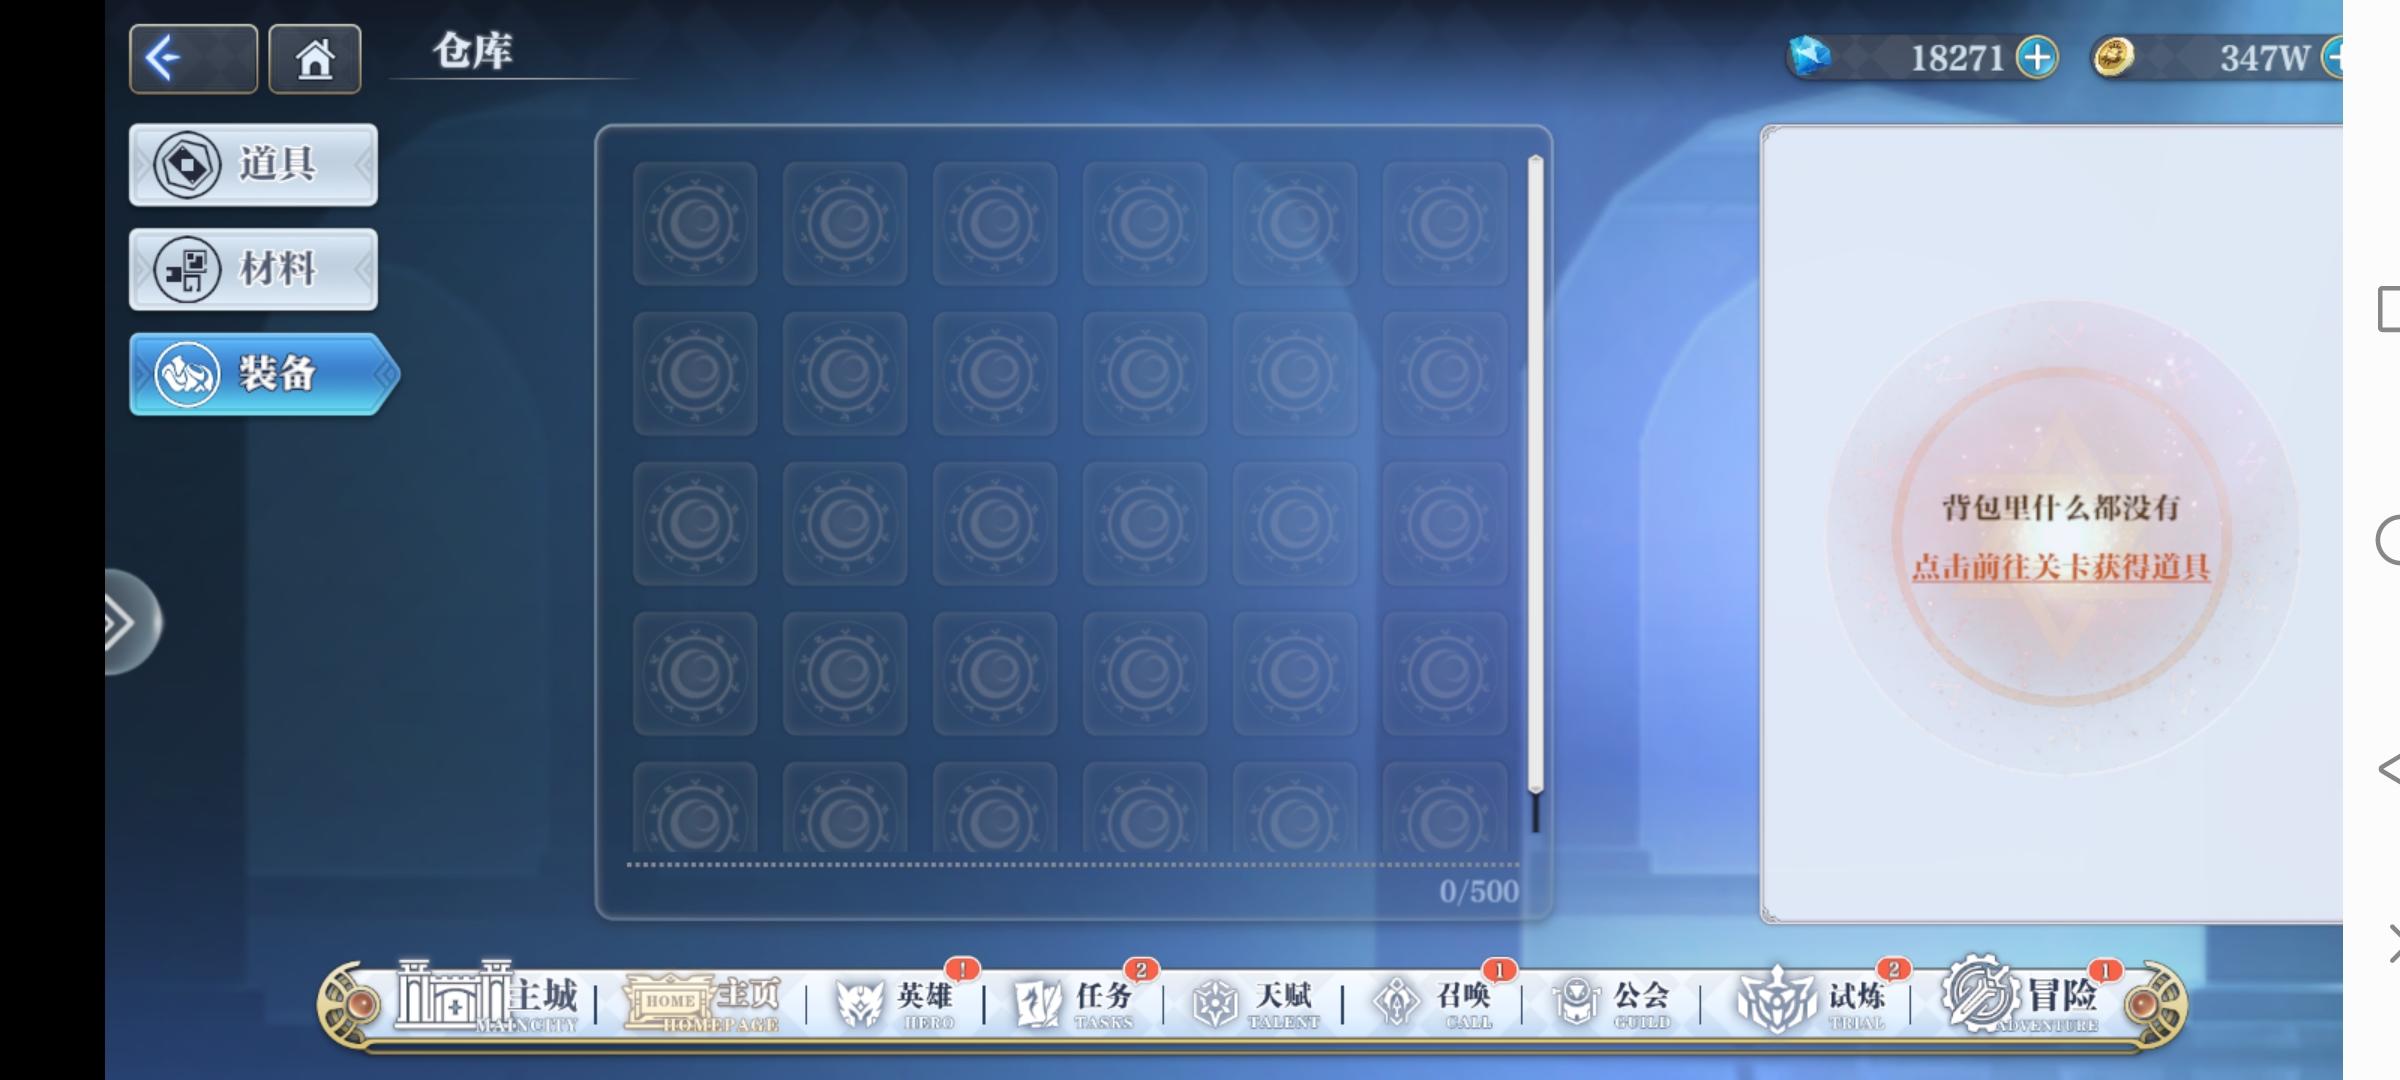Open the 召唤 Call menu
2400x1080 pixels.
coord(1434,1001)
